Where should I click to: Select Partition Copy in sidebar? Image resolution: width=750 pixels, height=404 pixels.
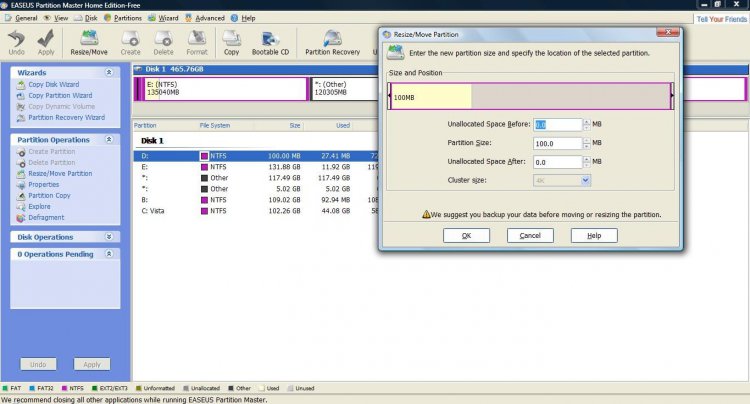pos(49,195)
